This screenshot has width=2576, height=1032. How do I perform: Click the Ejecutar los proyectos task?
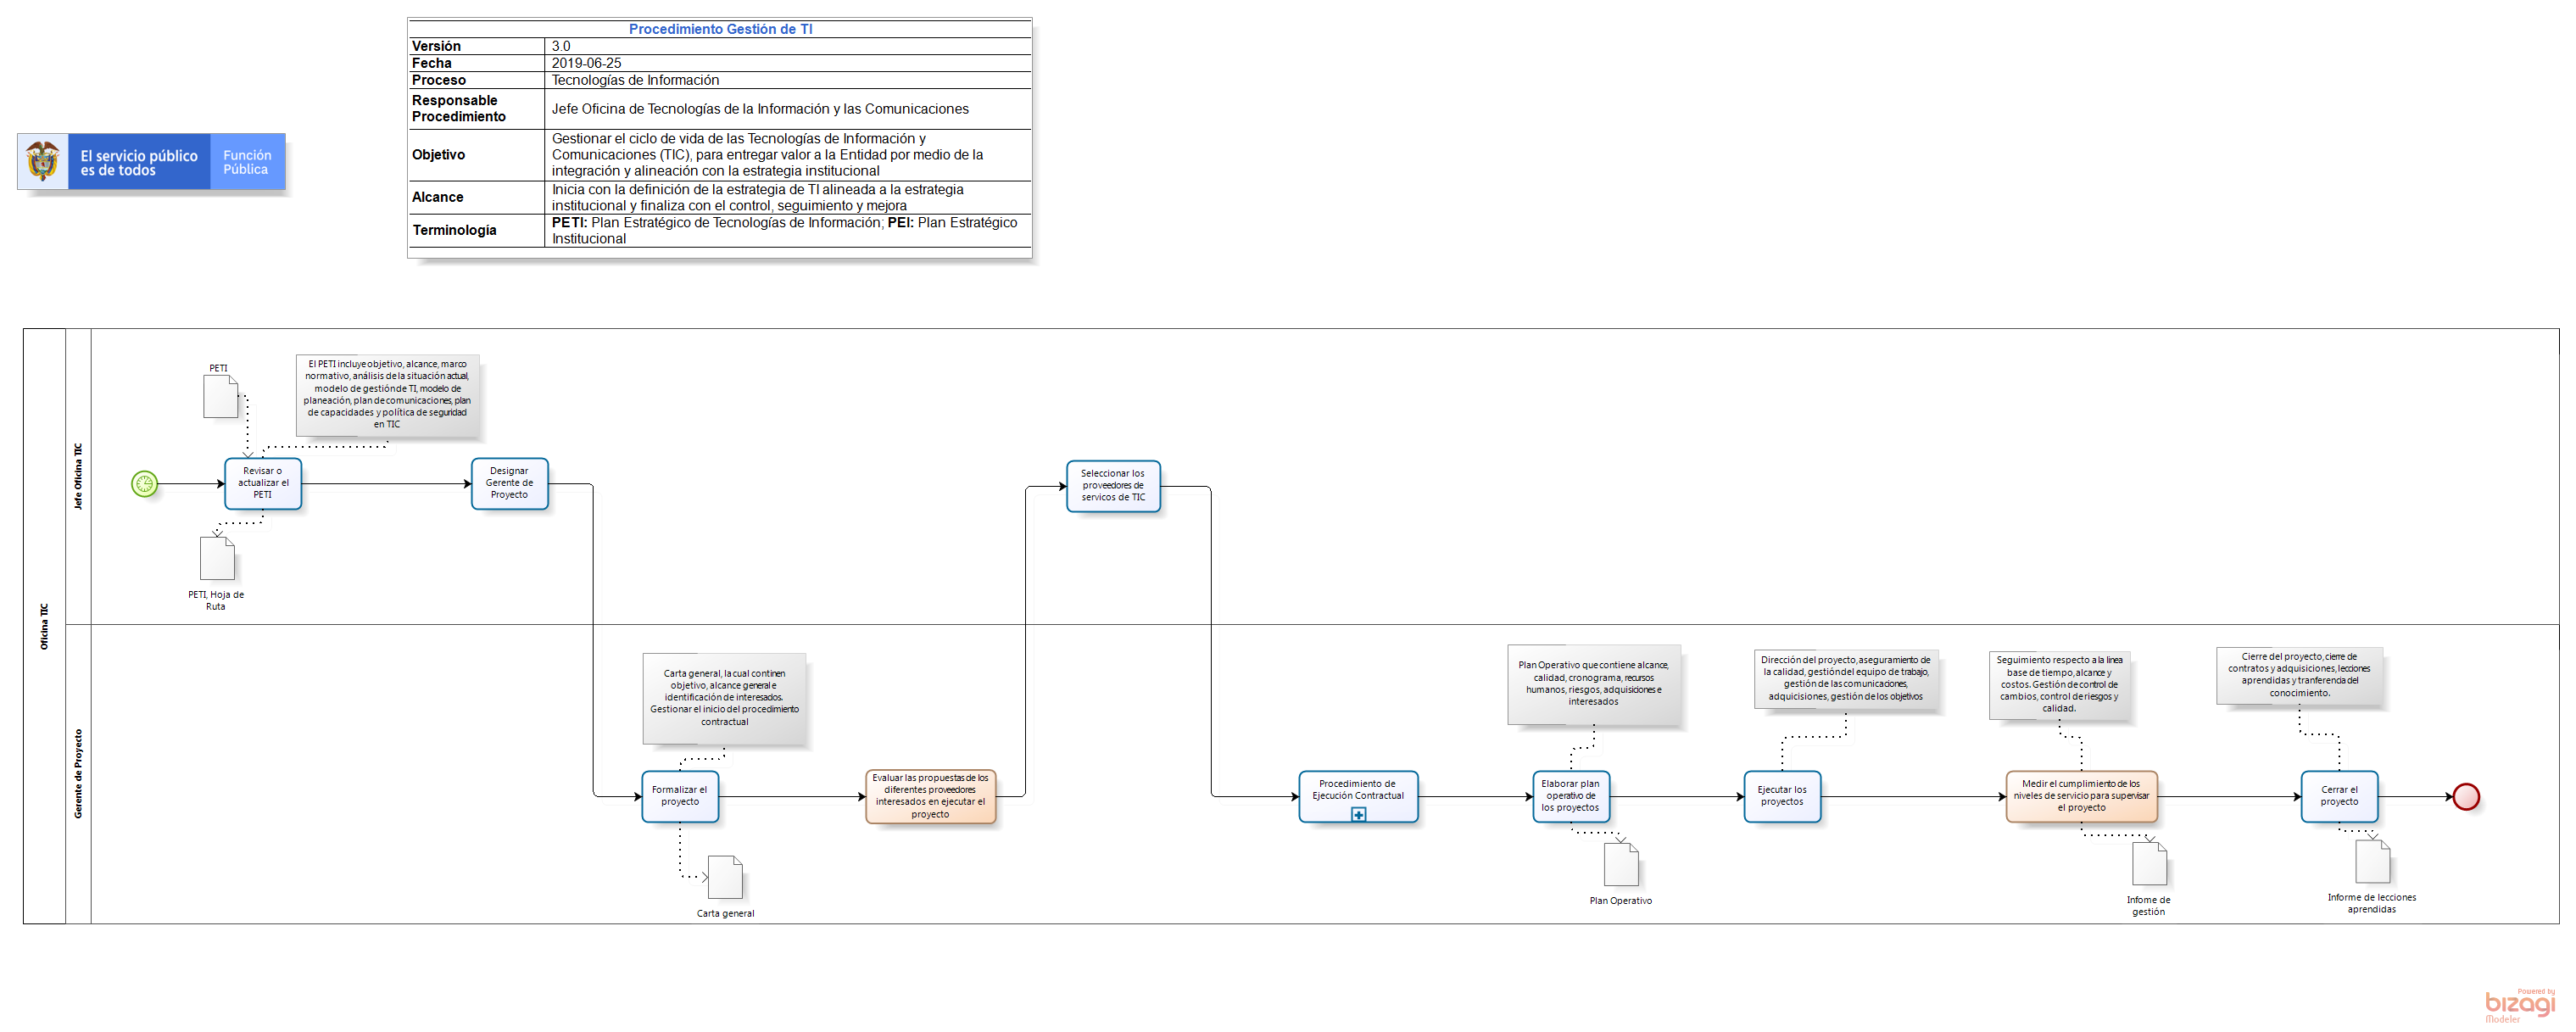[1782, 796]
